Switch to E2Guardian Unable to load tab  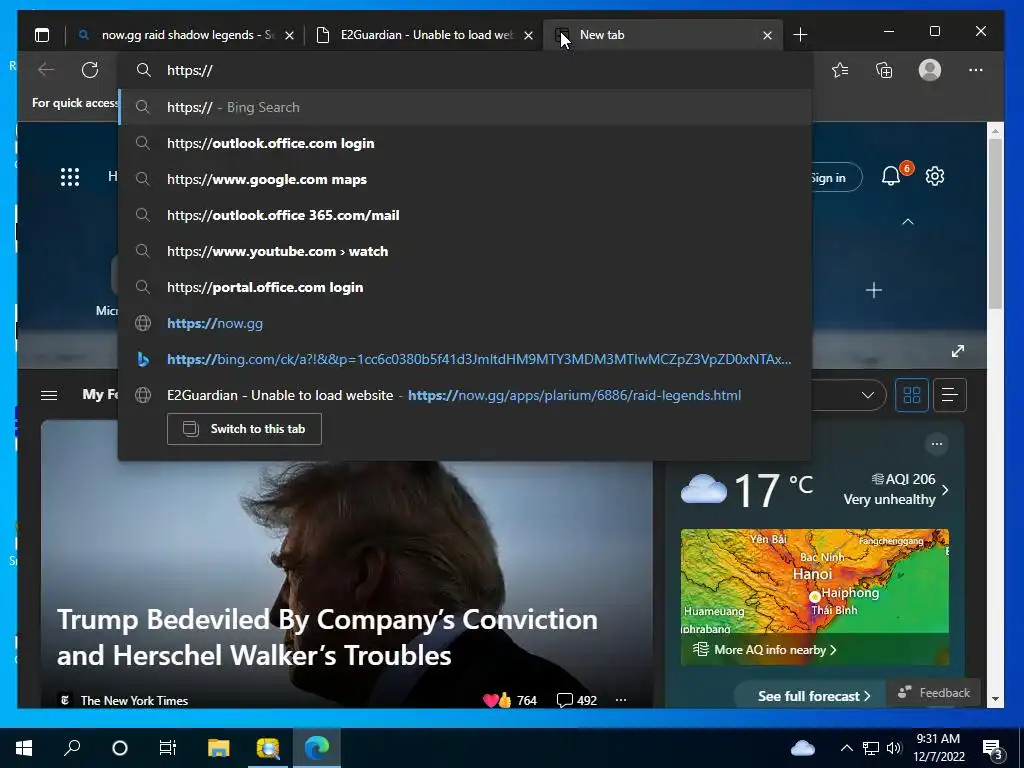[426, 35]
